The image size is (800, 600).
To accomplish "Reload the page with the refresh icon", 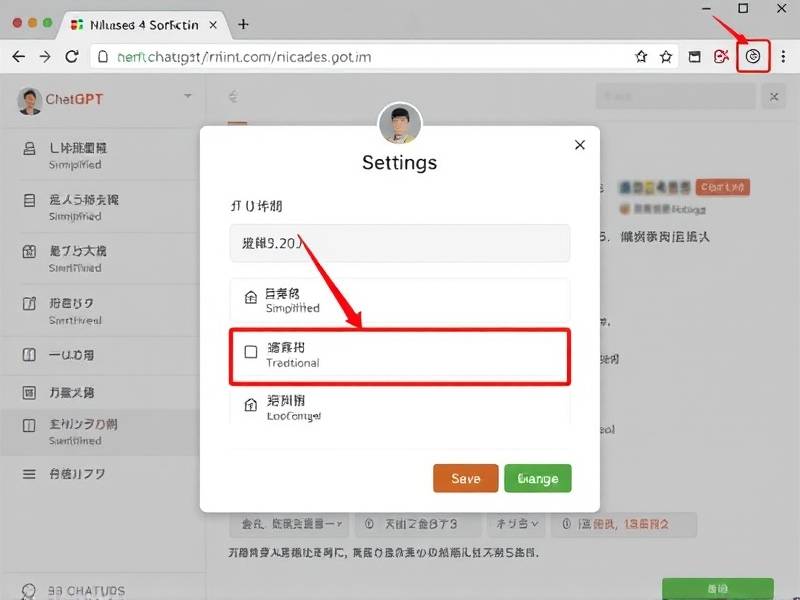I will (72, 57).
